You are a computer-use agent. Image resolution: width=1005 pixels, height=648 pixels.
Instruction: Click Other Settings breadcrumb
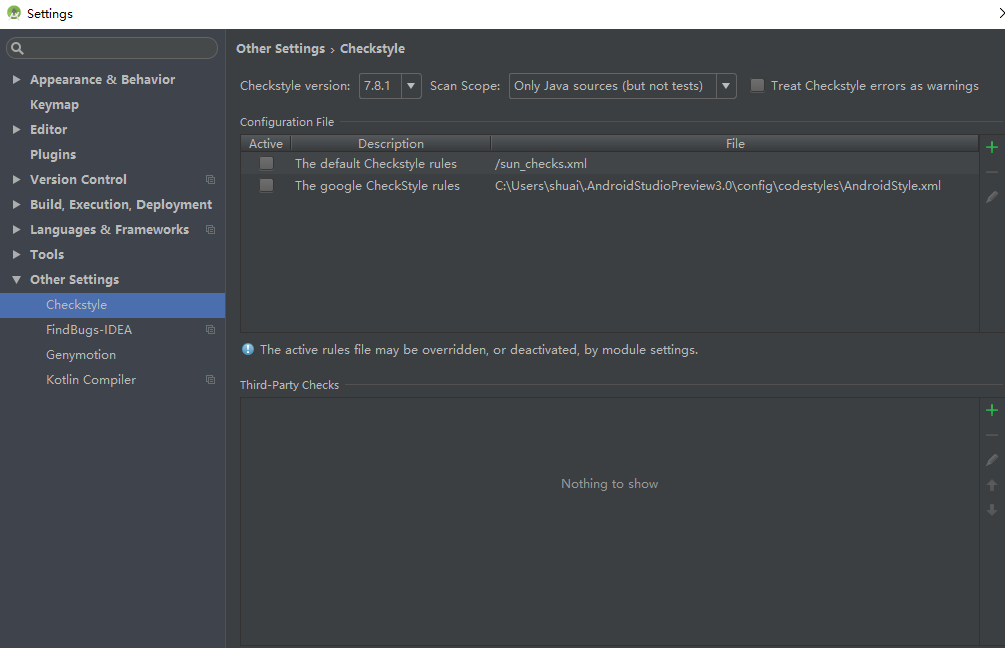coord(280,49)
